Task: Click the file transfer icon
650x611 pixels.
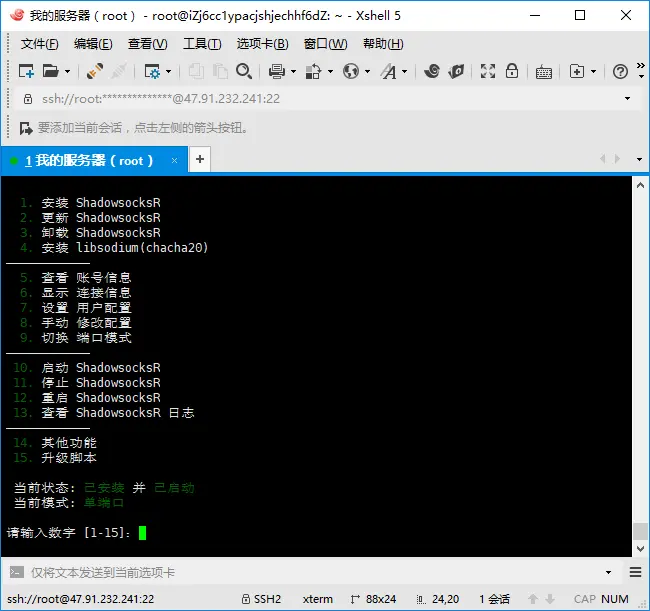Action: click(x=313, y=71)
